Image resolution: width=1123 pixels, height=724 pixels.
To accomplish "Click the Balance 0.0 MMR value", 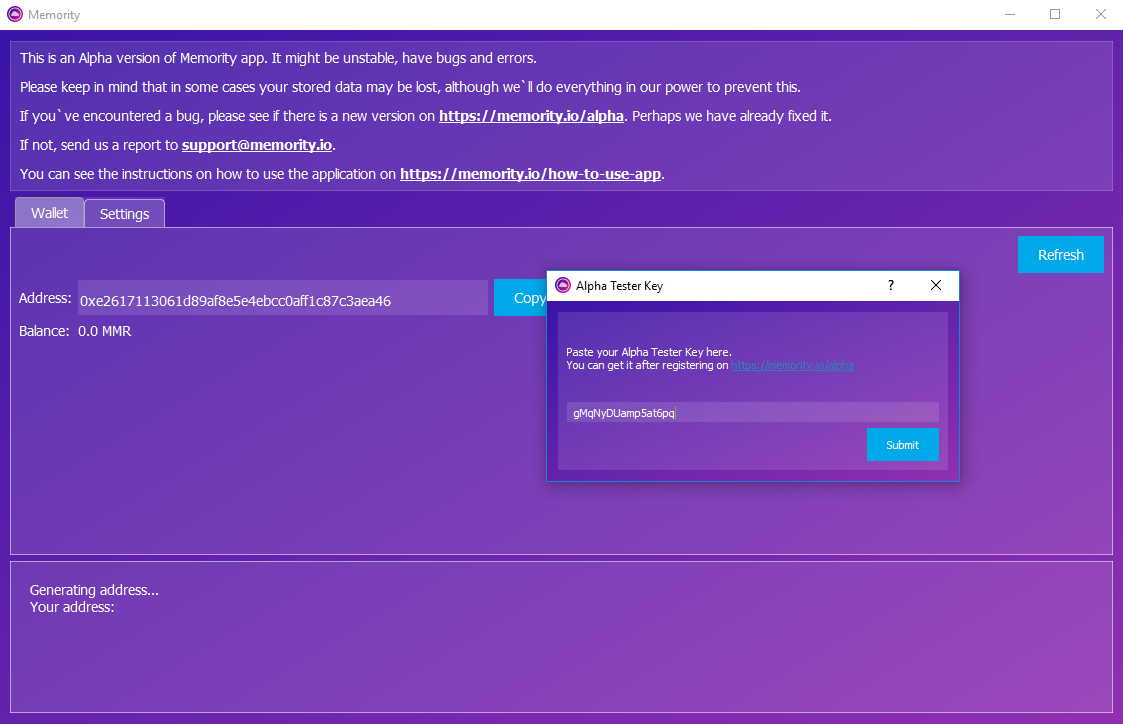I will click(x=105, y=331).
